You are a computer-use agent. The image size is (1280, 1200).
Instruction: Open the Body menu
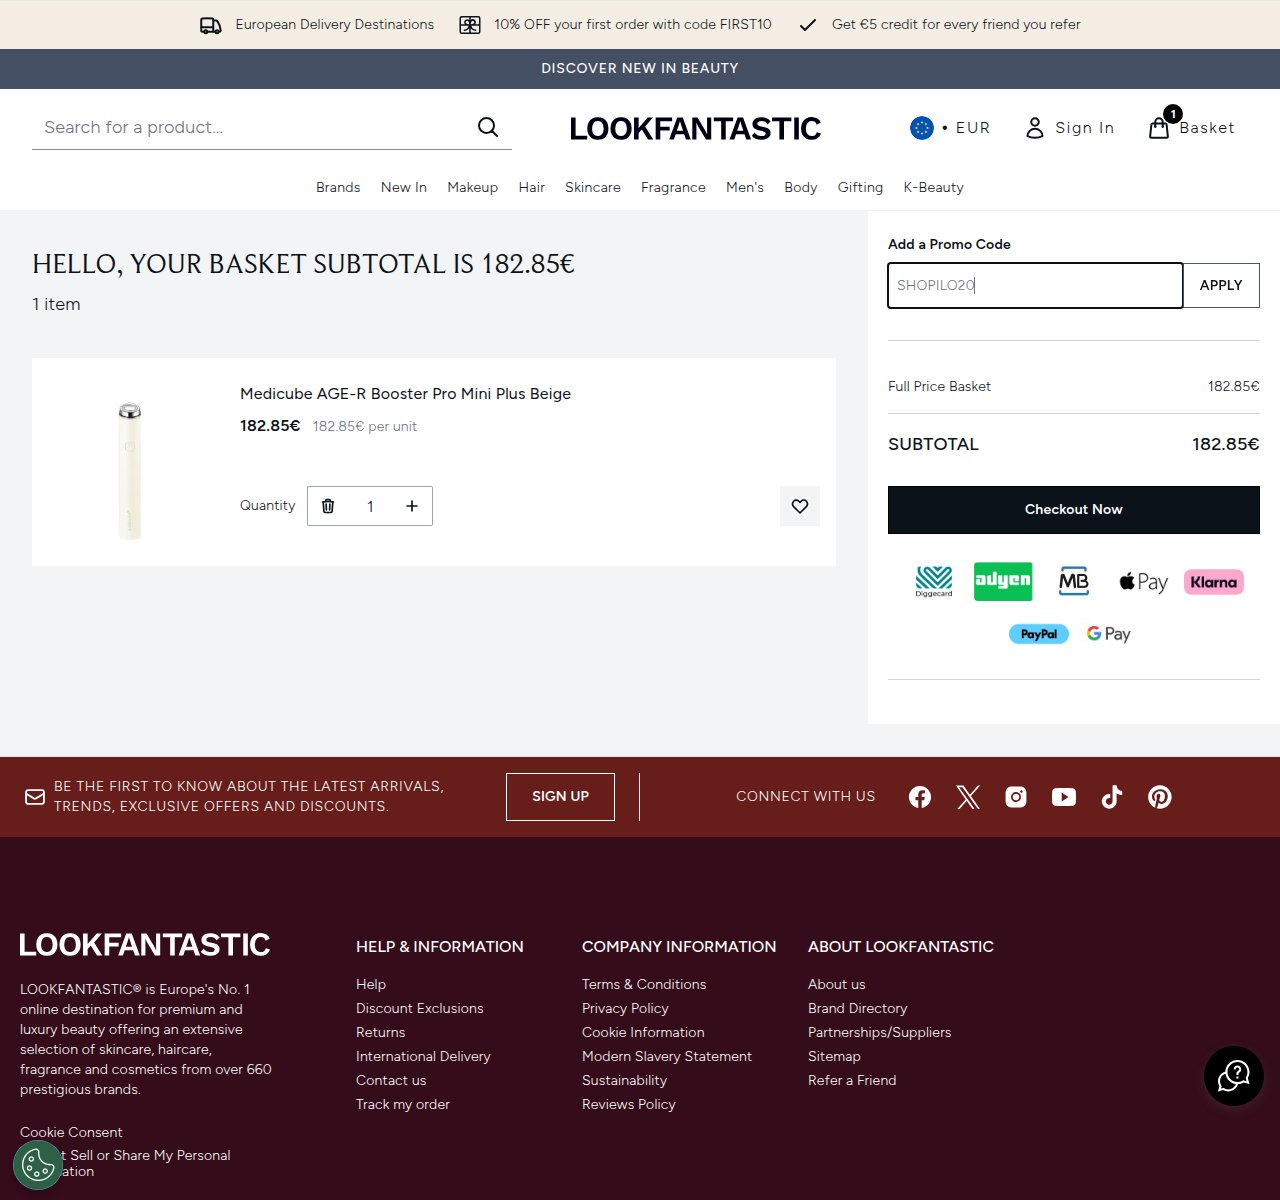(x=801, y=187)
